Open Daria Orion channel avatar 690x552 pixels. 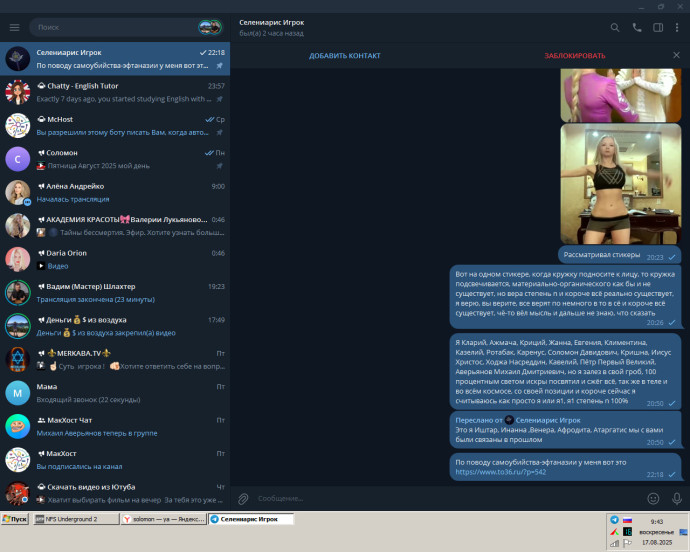pos(18,259)
